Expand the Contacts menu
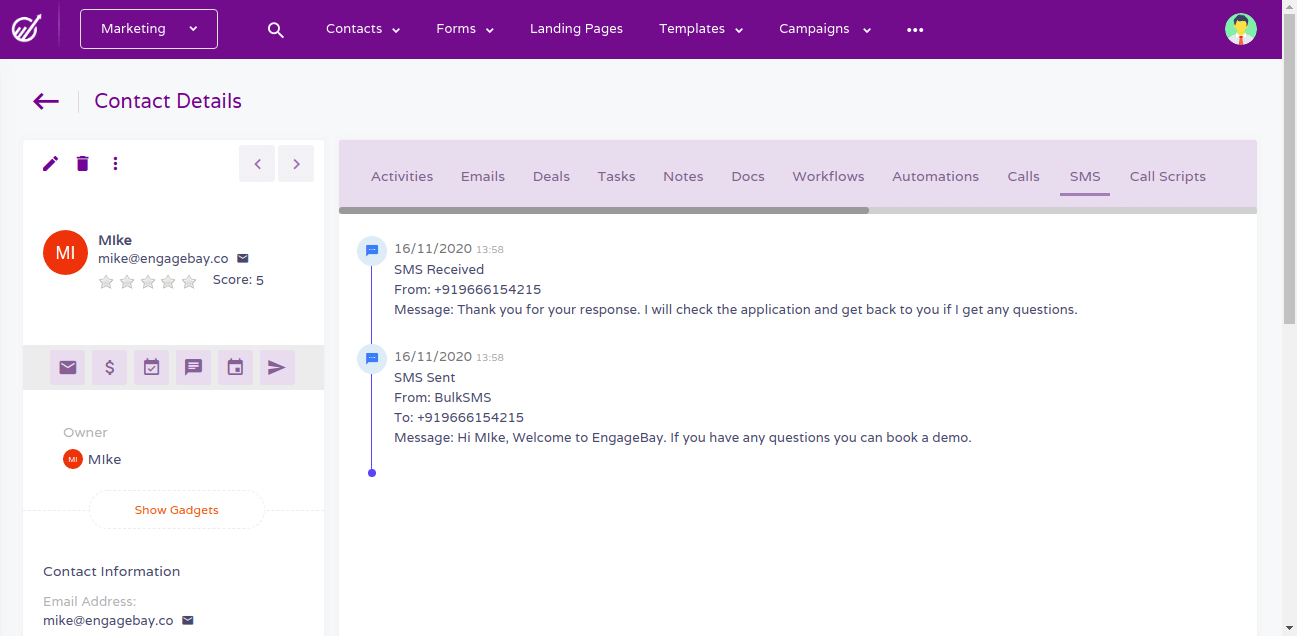The image size is (1297, 636). click(363, 29)
